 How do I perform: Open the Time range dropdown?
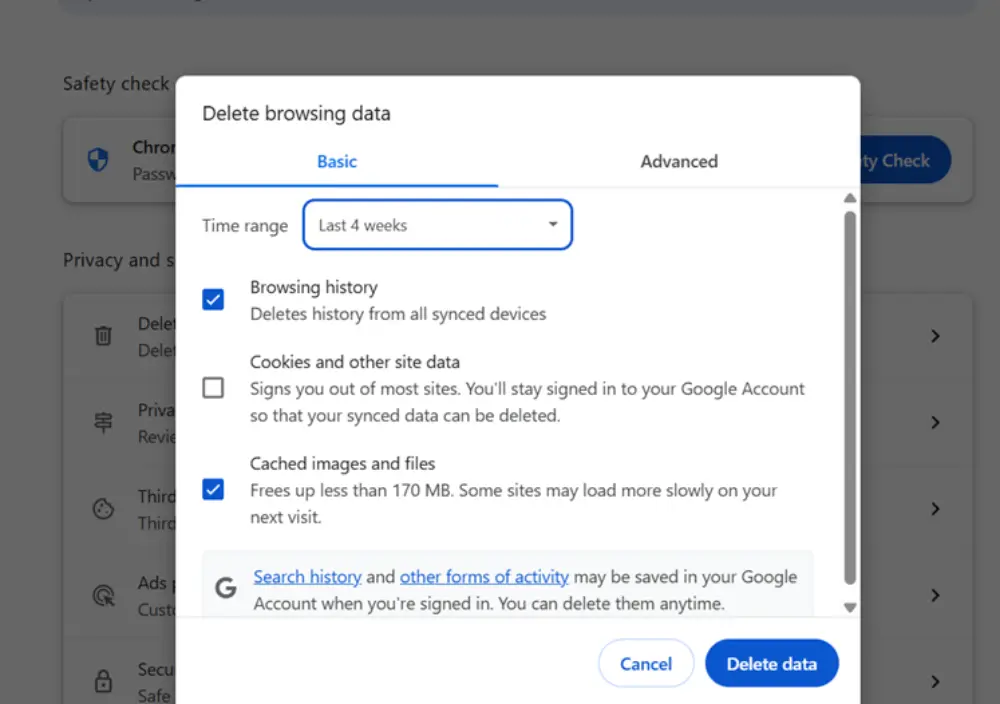(x=437, y=225)
